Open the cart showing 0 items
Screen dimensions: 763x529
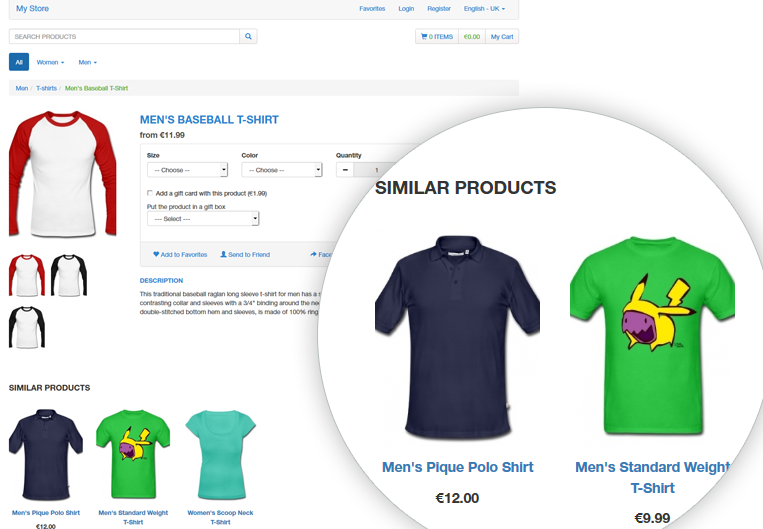(436, 36)
